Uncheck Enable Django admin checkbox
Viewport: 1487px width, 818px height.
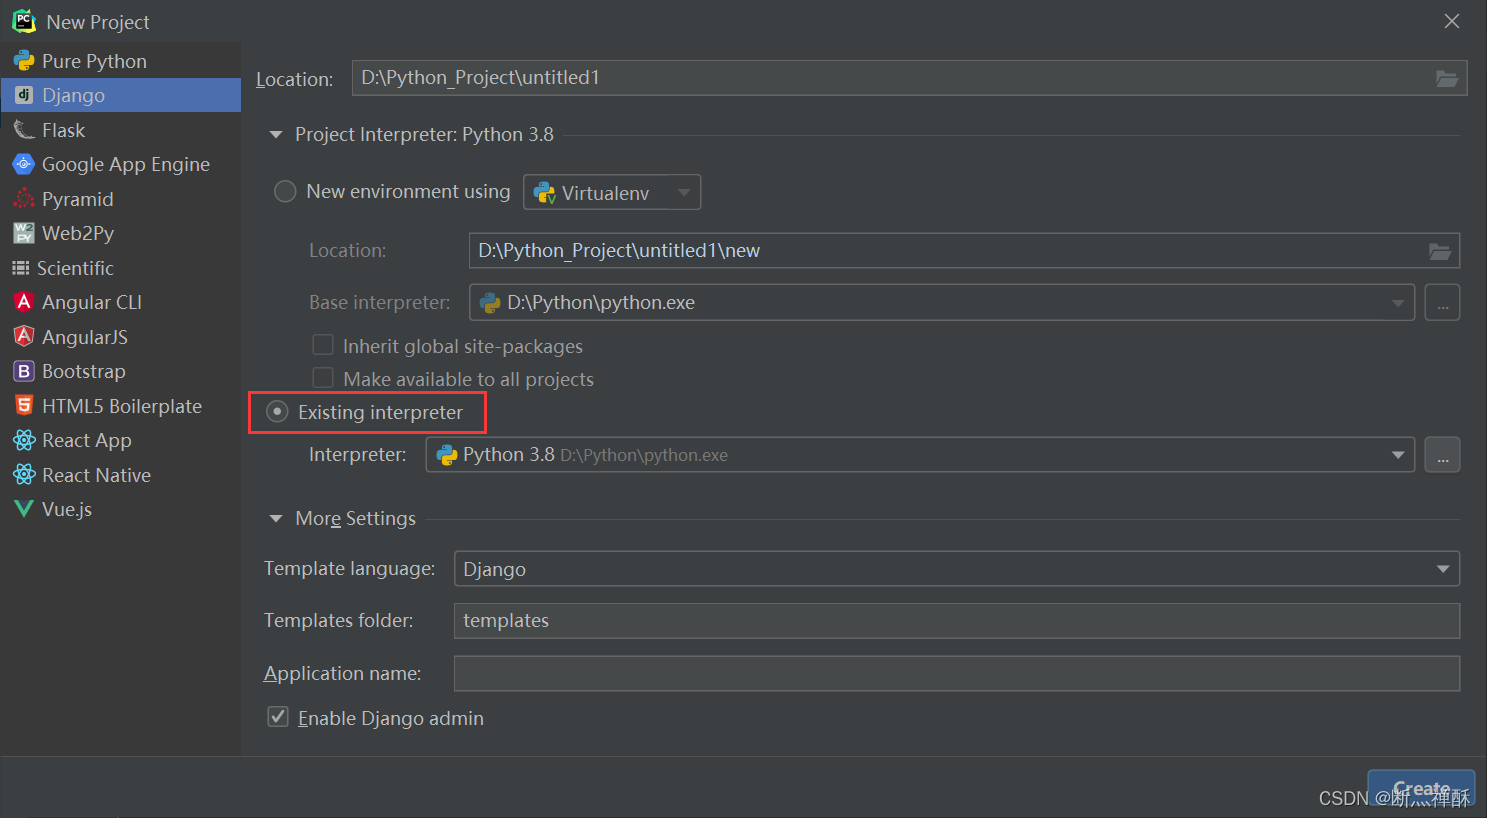[278, 717]
